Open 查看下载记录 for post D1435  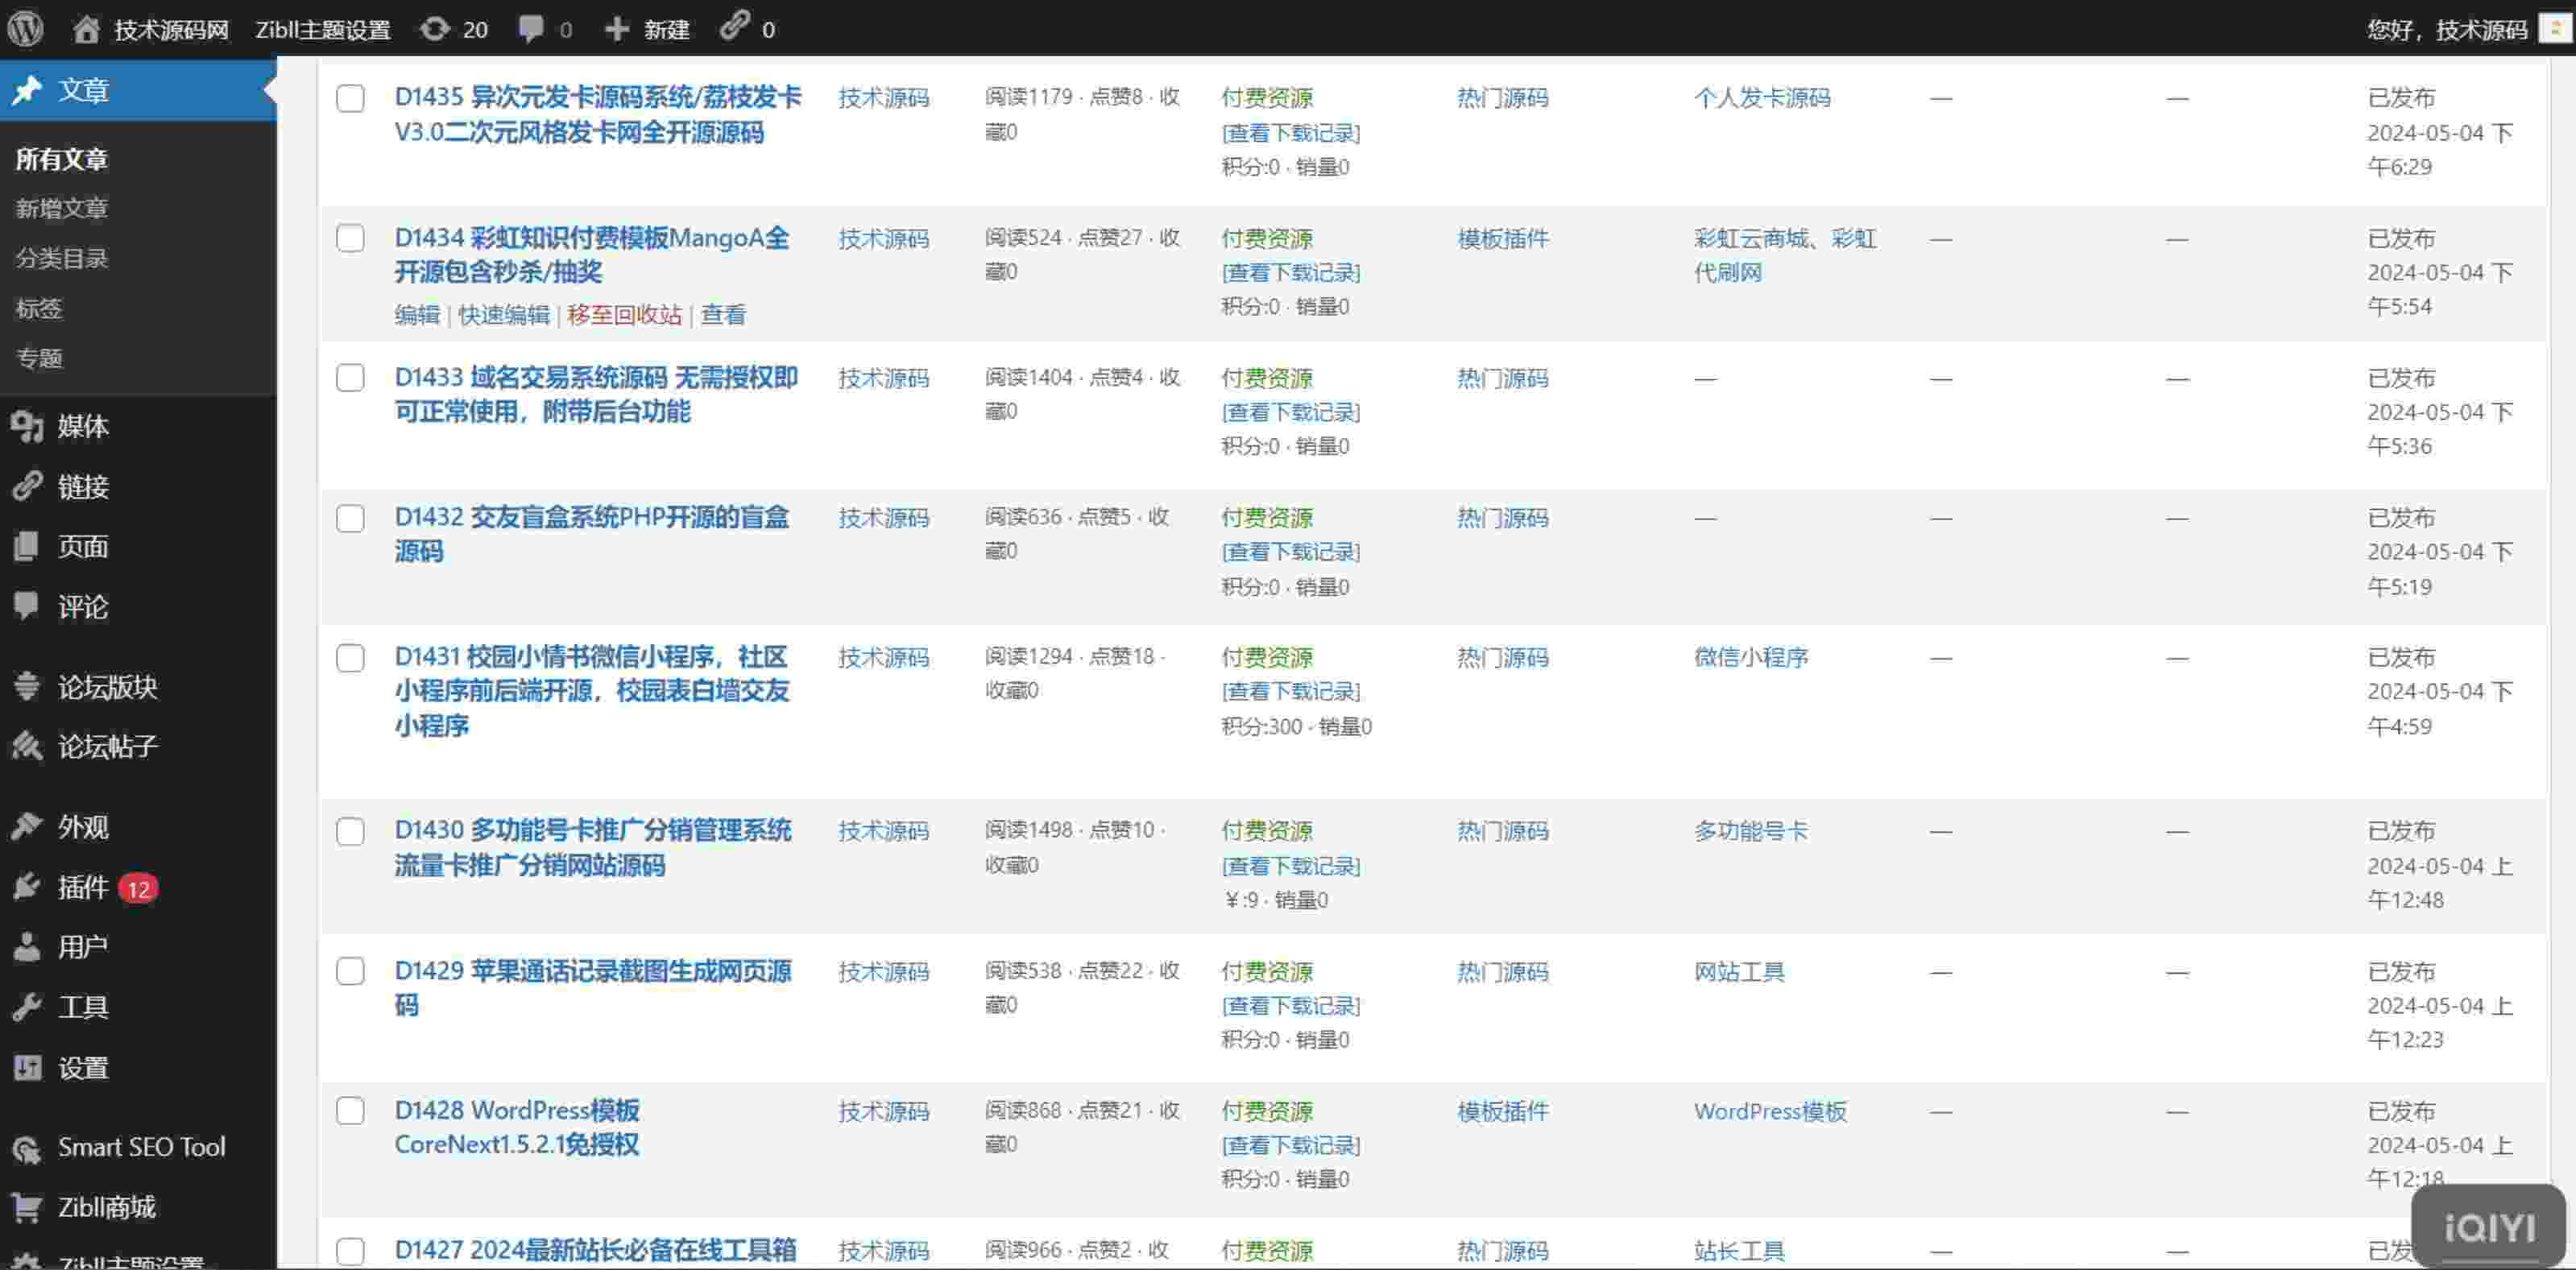(1291, 133)
